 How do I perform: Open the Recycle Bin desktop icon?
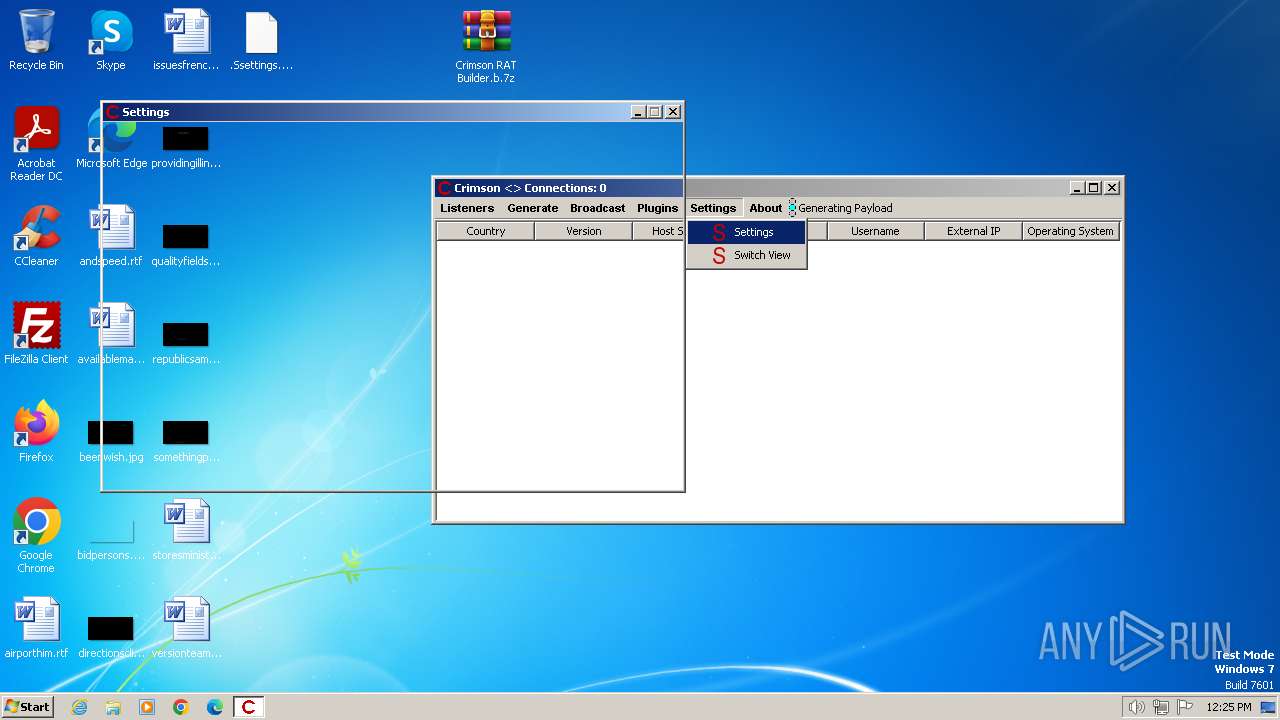pos(36,40)
